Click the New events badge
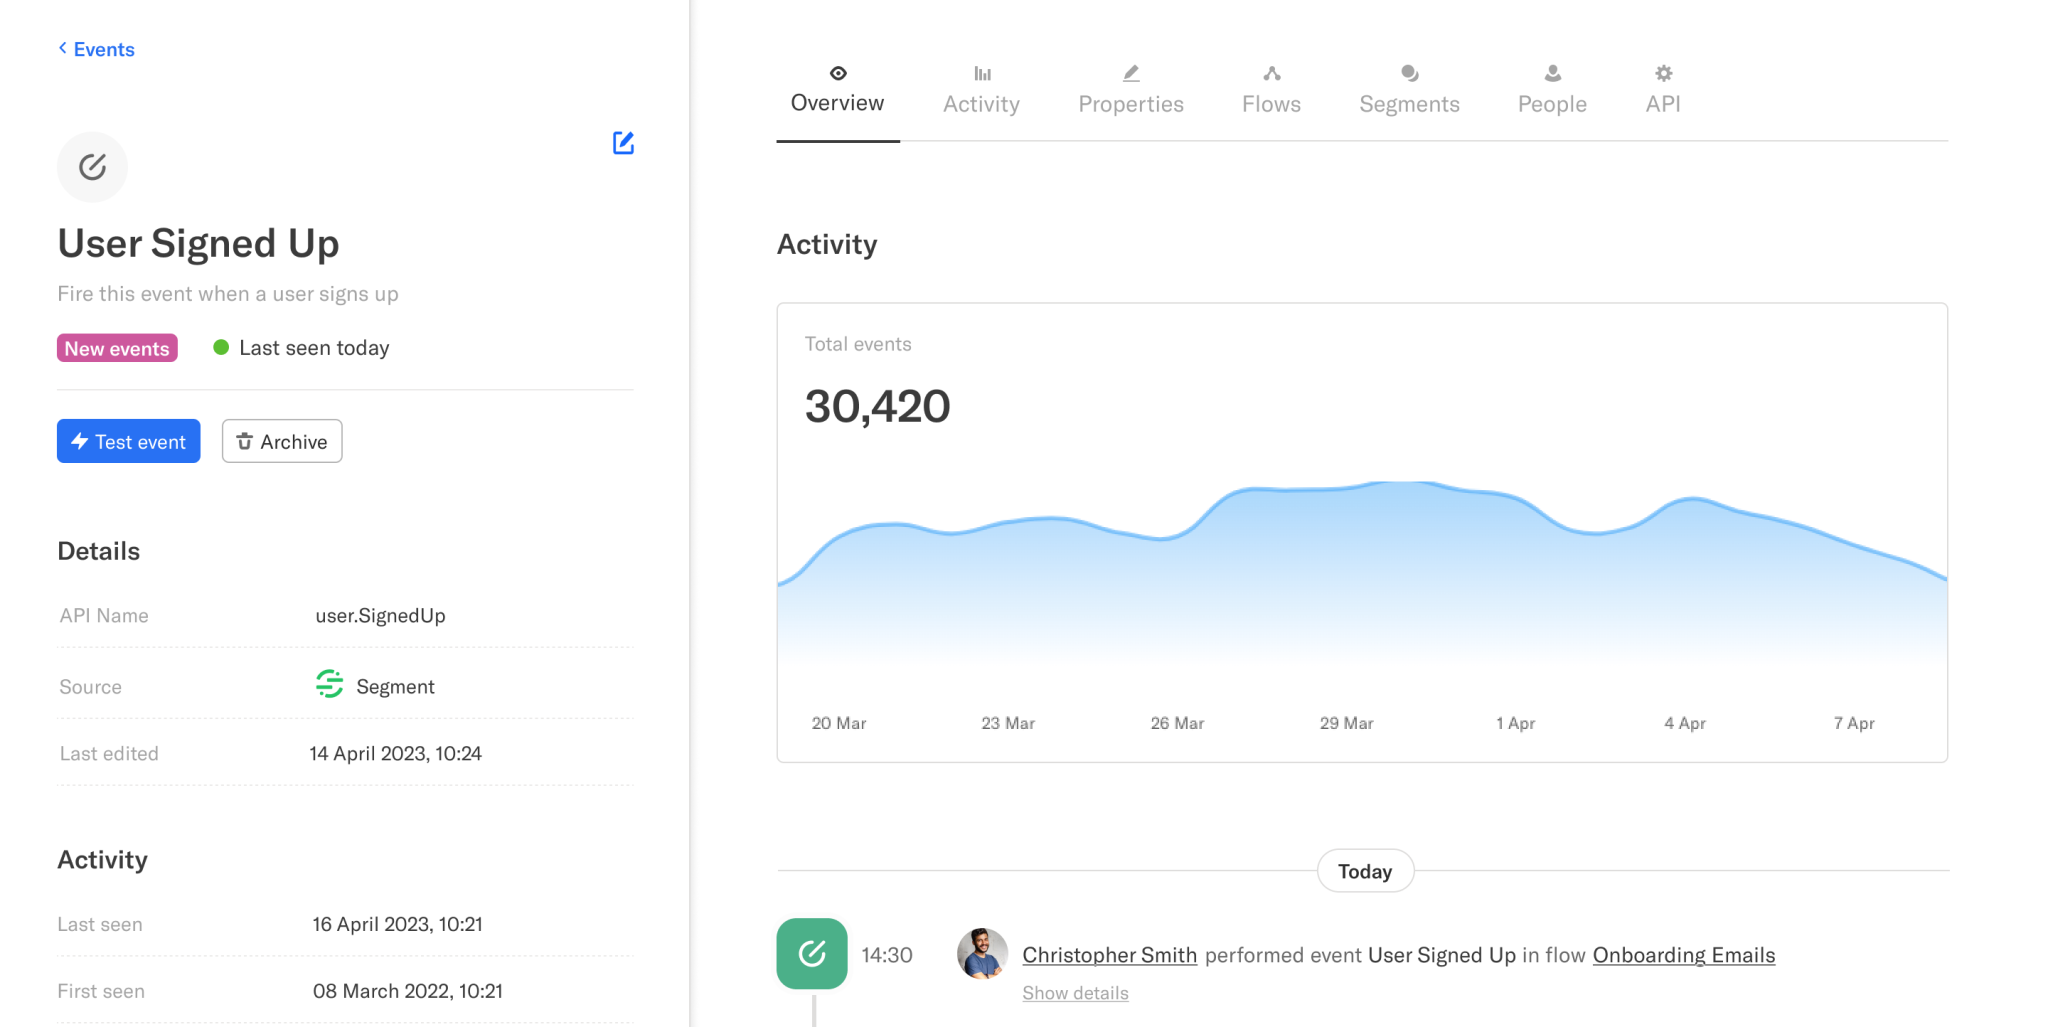 click(x=117, y=348)
